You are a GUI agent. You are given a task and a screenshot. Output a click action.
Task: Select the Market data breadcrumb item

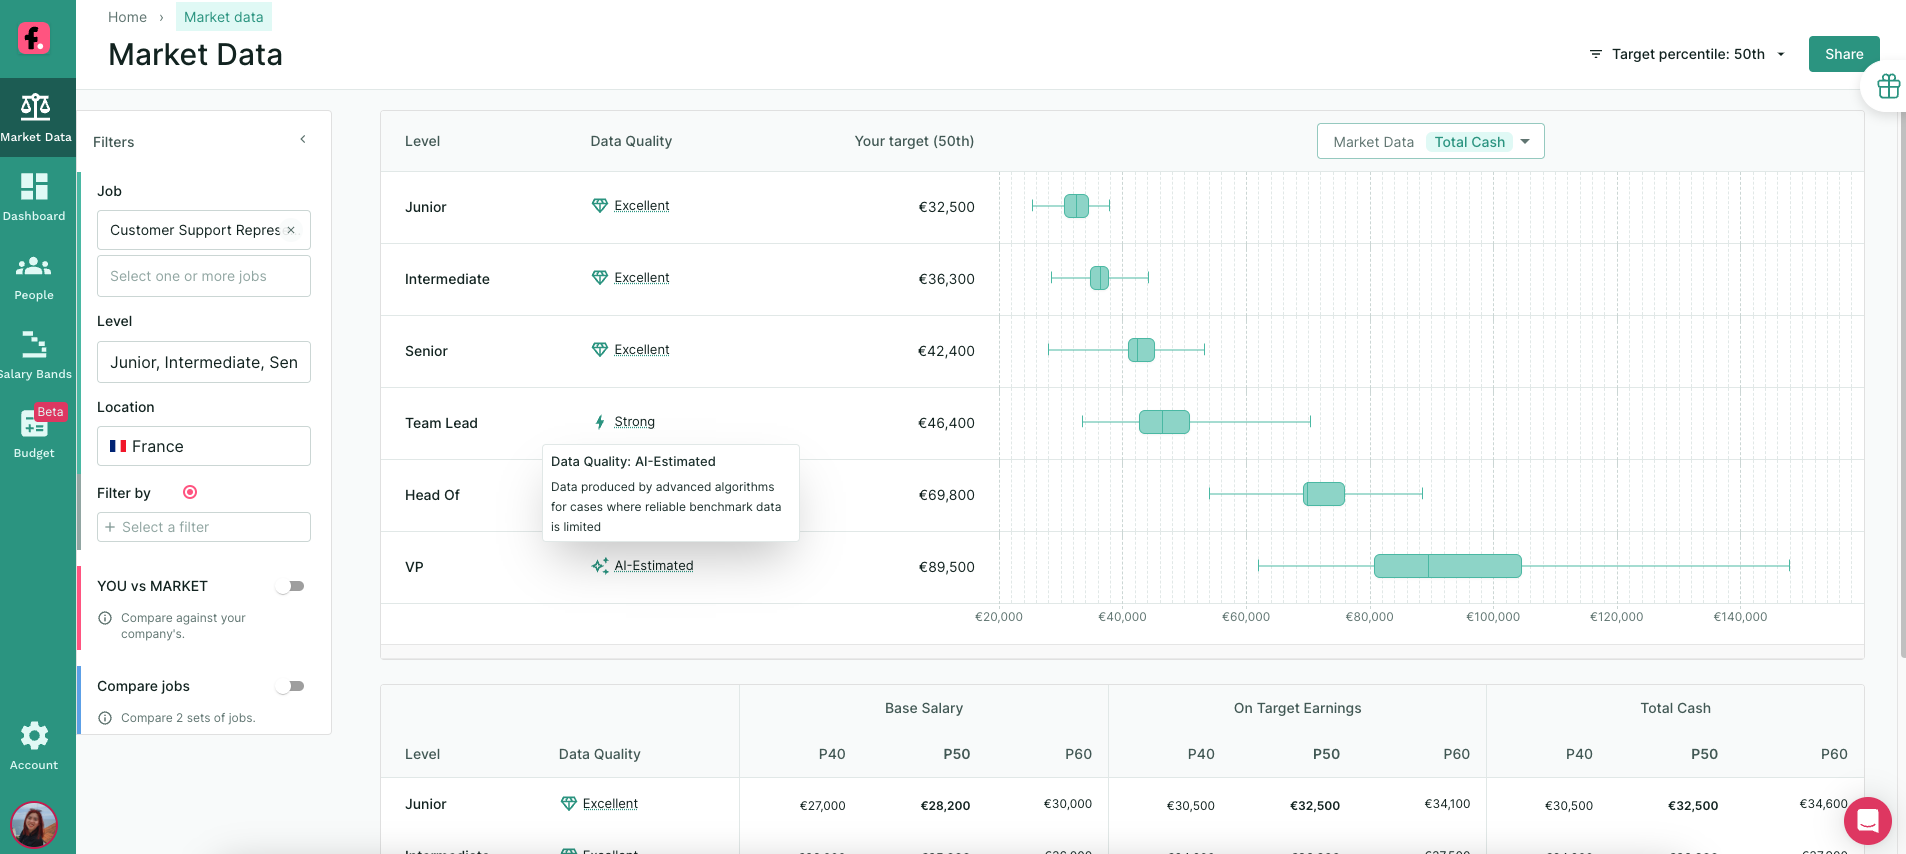tap(224, 17)
